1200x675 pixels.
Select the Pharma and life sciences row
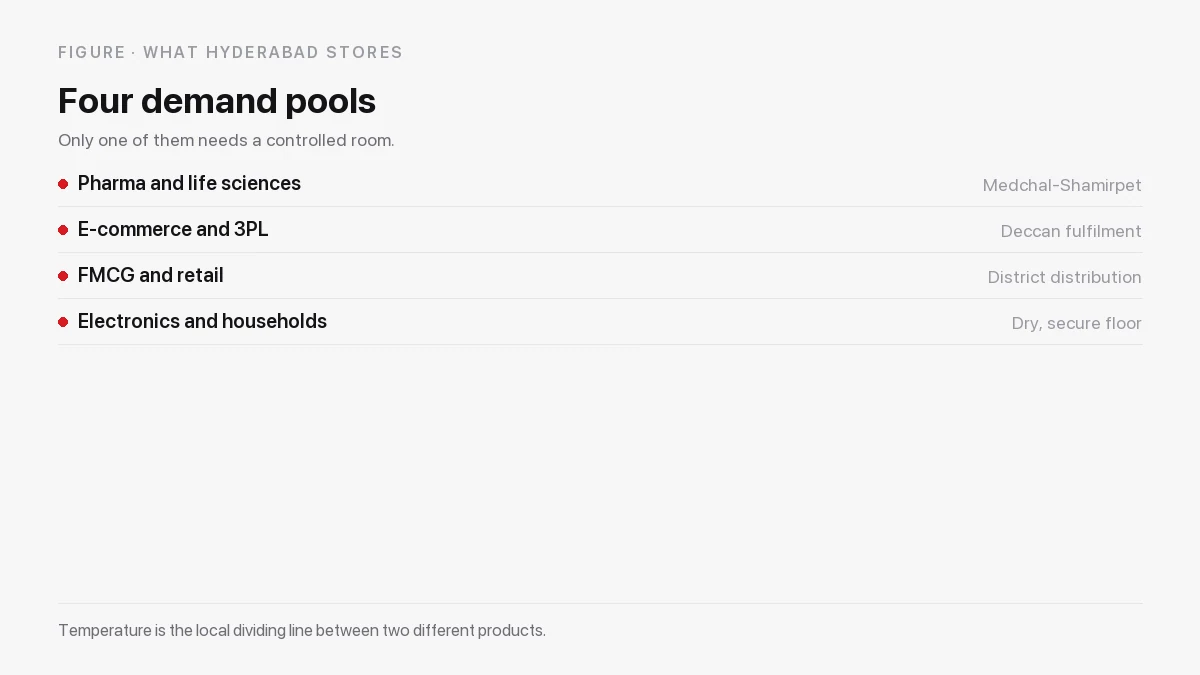coord(600,184)
